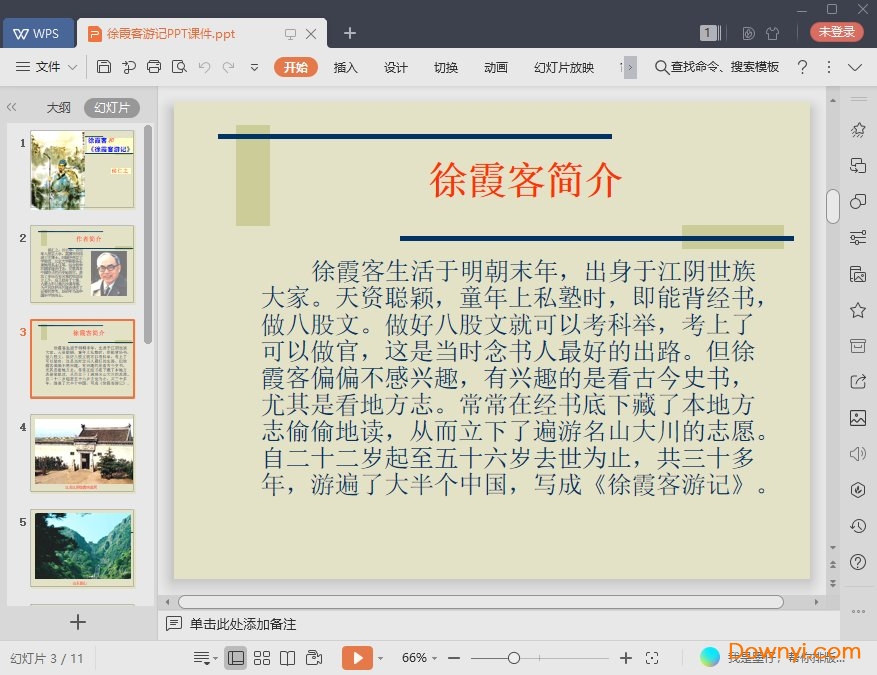Click the undo arrow icon
877x675 pixels.
204,67
